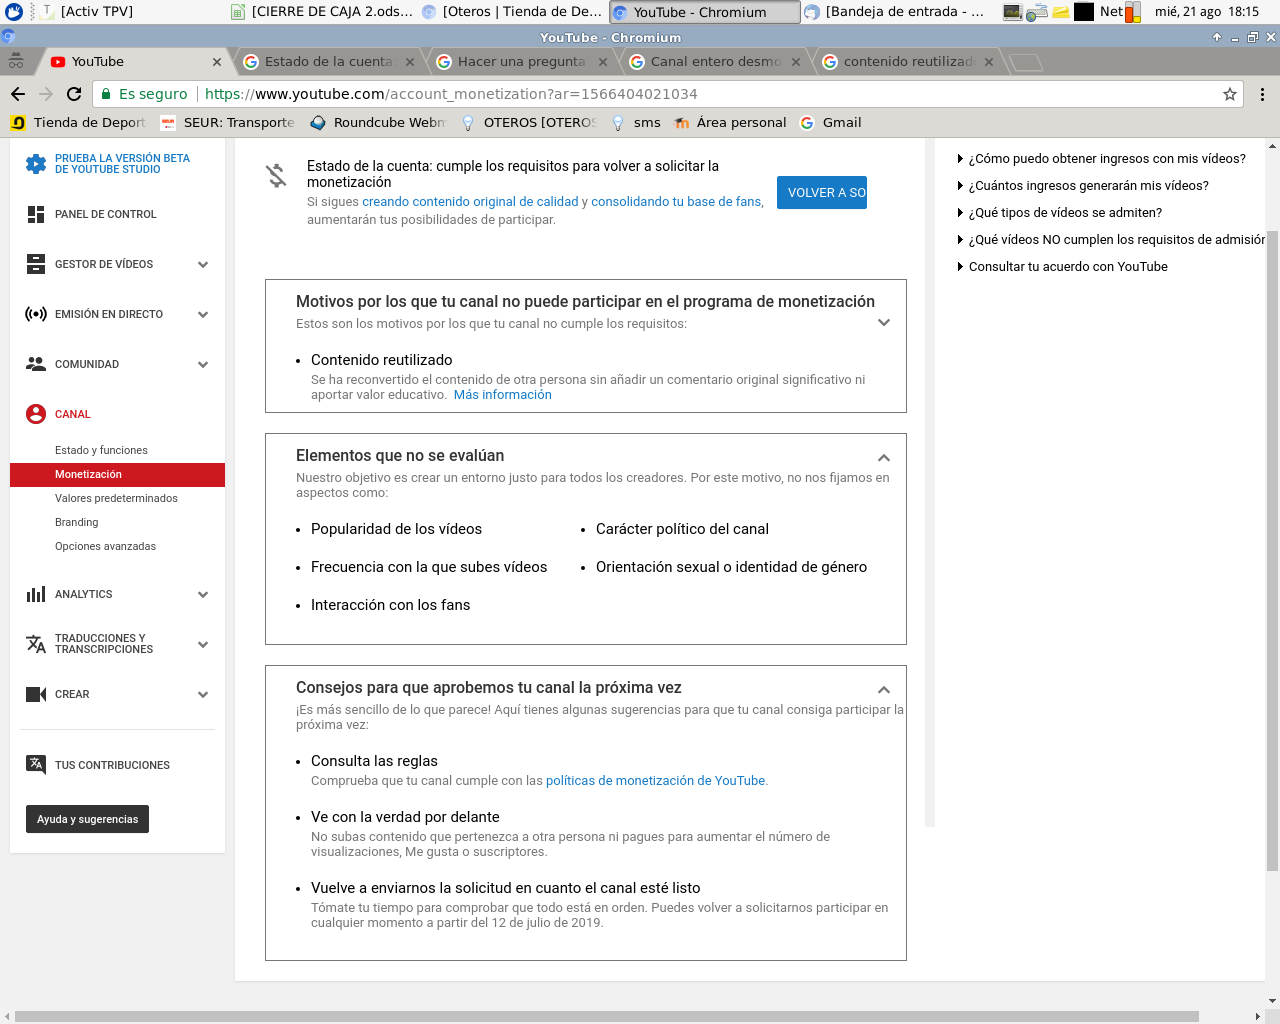Screen dimensions: 1280x1024
Task: Switch to the Canal entero desmonetizado tab
Action: (715, 62)
